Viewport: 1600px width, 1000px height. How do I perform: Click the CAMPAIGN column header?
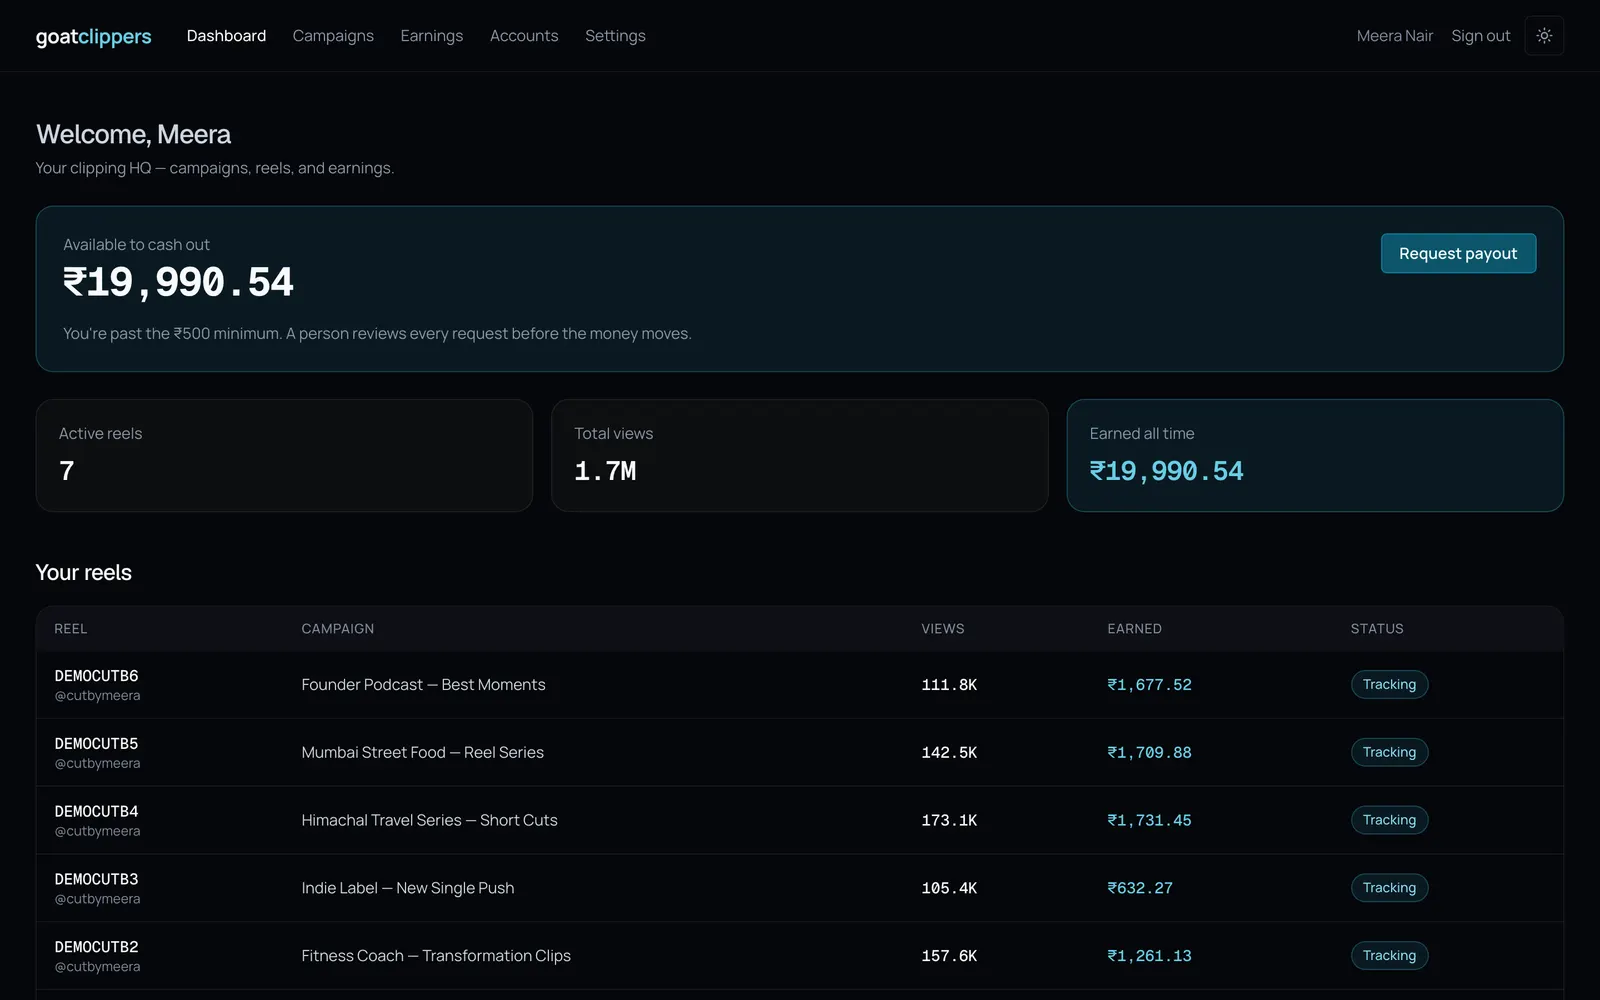point(338,629)
